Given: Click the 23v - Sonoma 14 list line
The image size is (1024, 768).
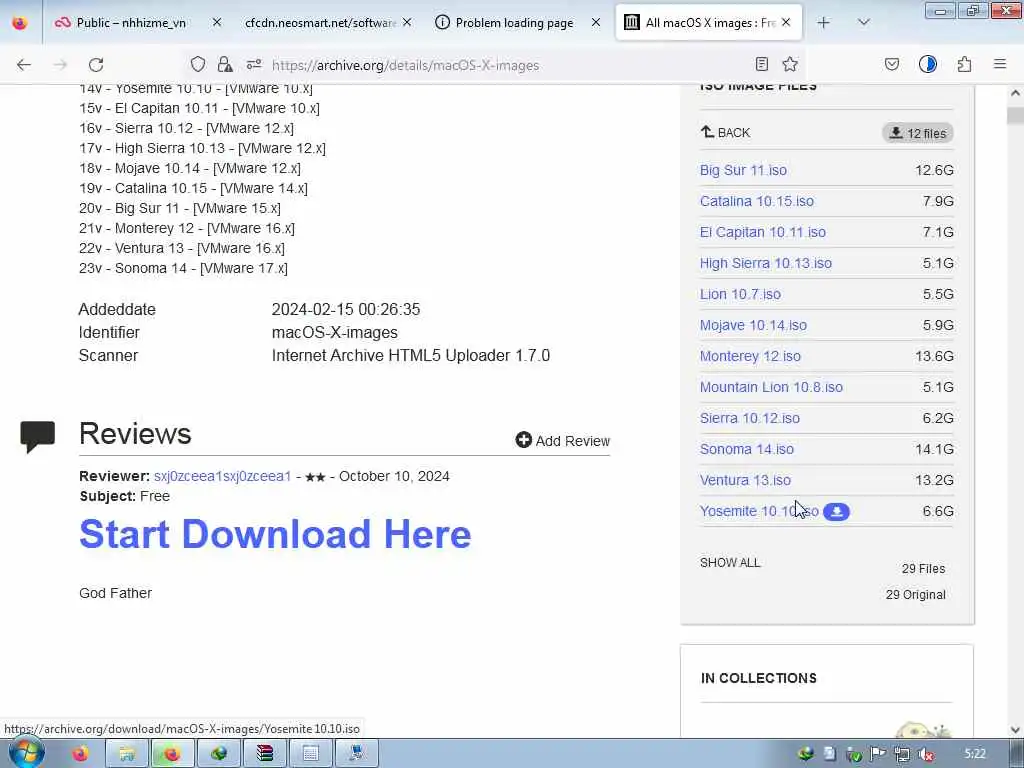Looking at the screenshot, I should (183, 268).
